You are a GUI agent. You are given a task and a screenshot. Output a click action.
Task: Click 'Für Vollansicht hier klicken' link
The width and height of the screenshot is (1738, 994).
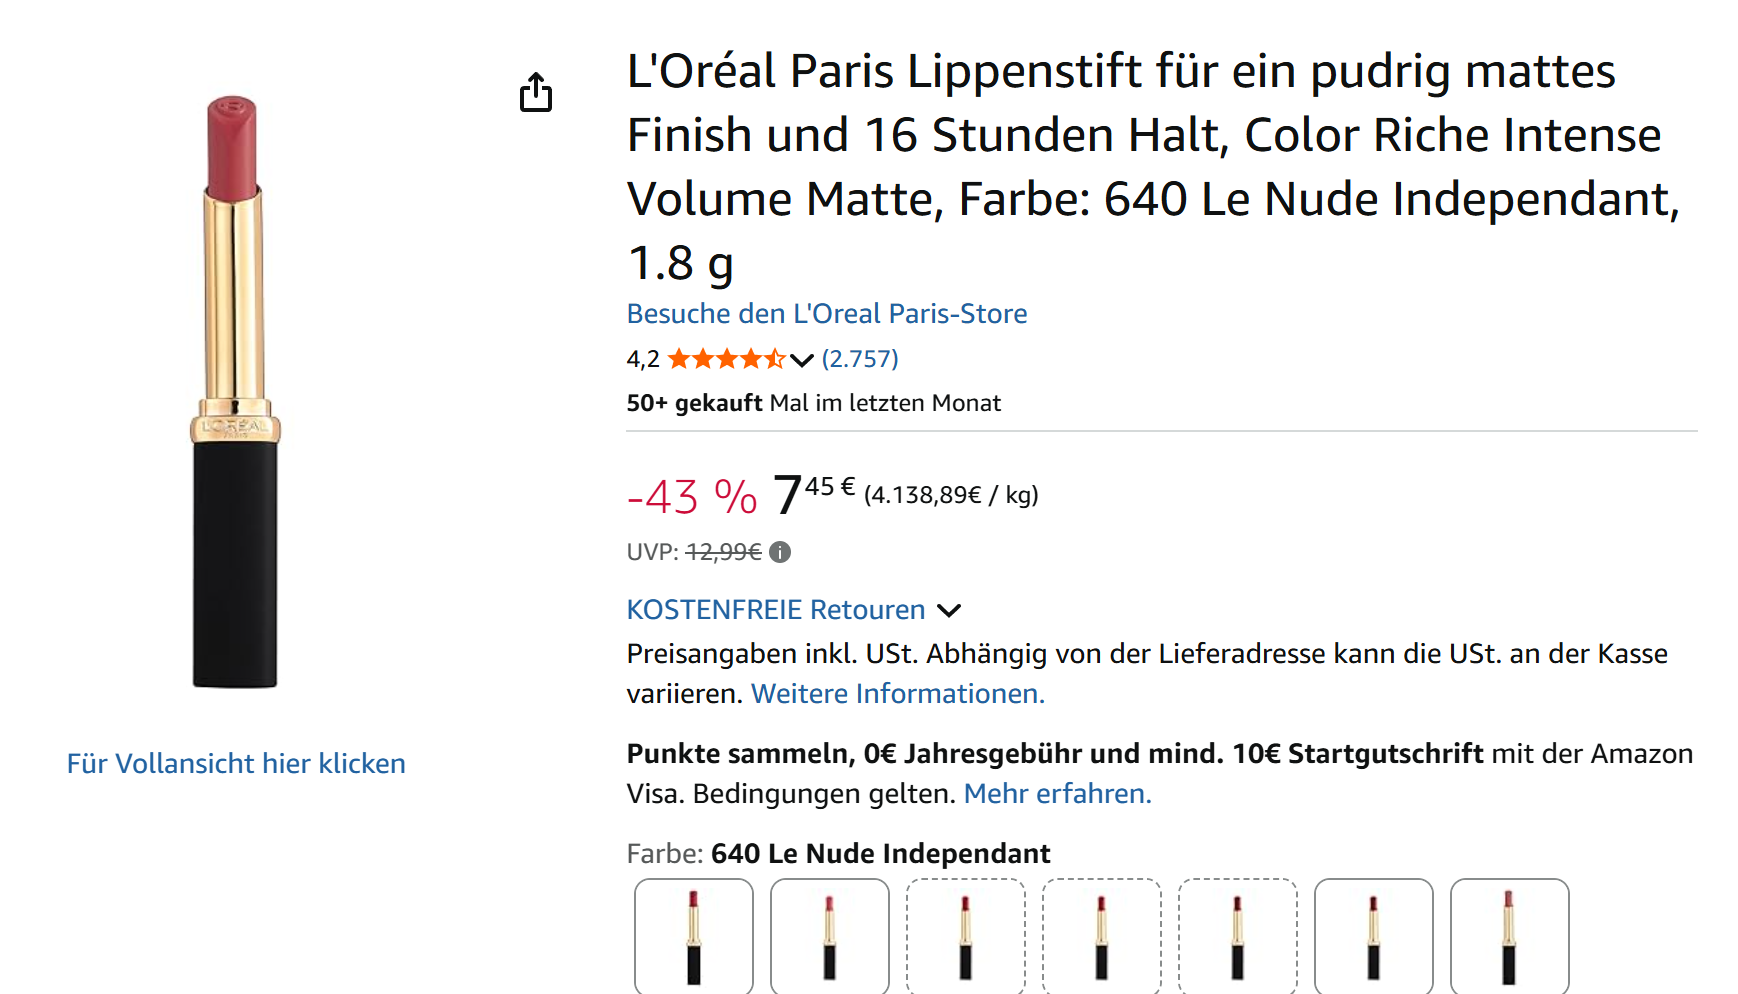click(236, 764)
